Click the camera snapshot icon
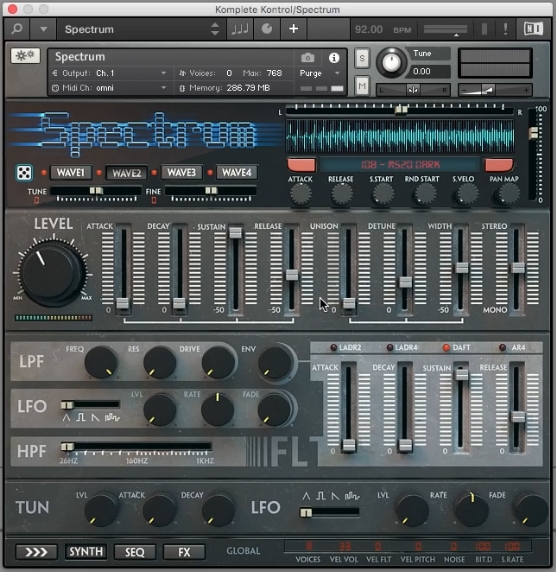 point(308,58)
